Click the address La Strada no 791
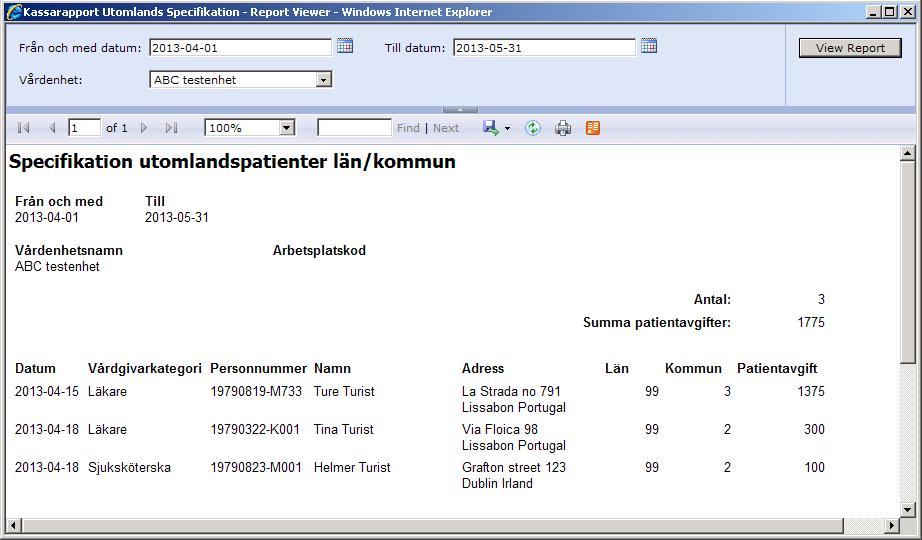Viewport: 922px width, 540px height. click(x=511, y=391)
